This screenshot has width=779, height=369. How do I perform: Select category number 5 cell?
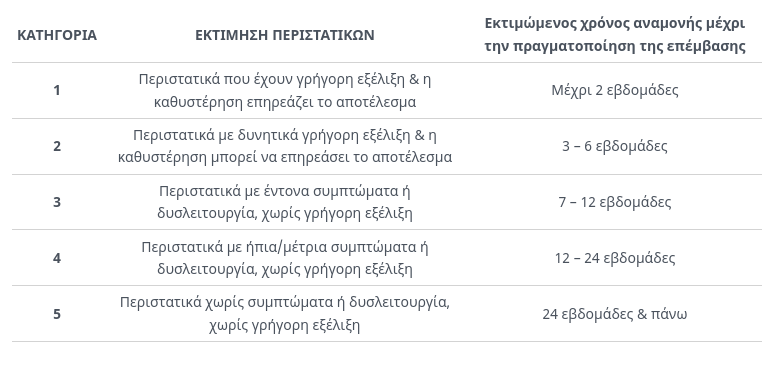[x=57, y=314]
